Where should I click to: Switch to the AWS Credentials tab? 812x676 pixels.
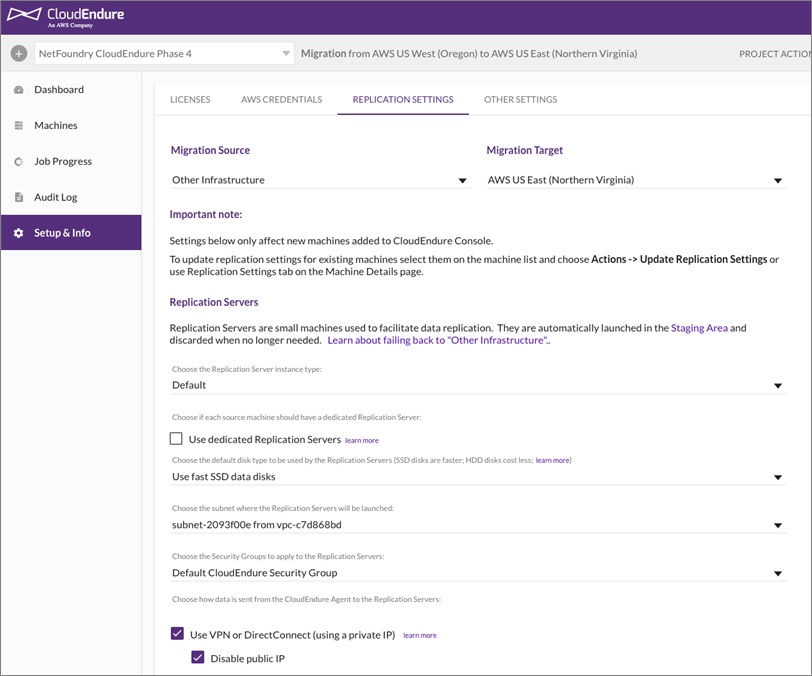(282, 99)
